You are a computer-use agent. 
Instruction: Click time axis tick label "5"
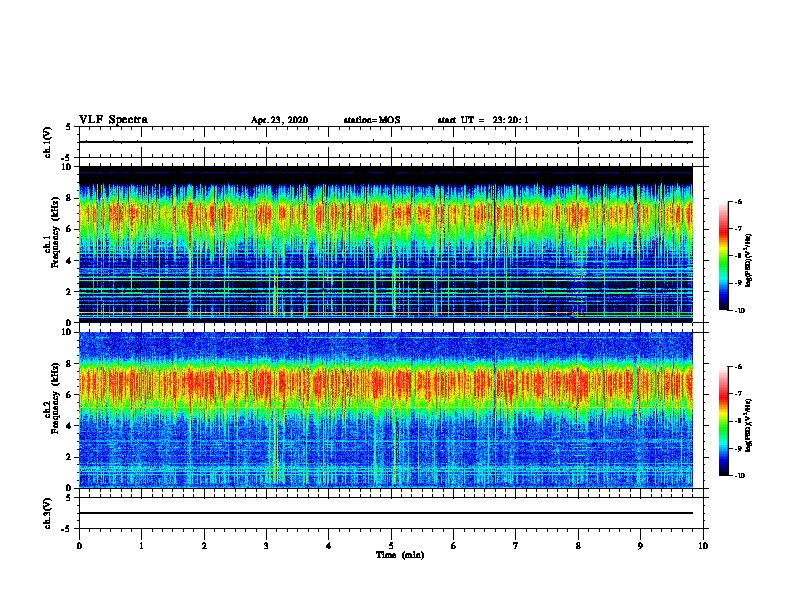point(391,546)
